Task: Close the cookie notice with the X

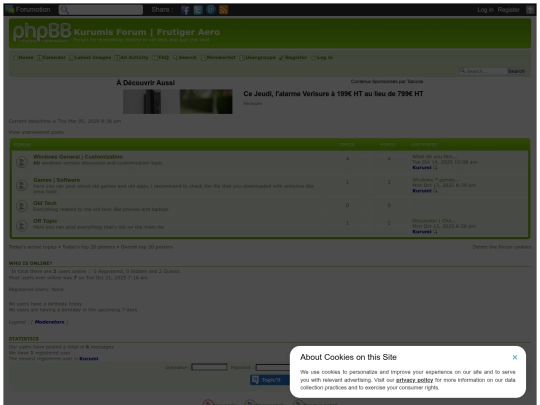Action: 515,357
